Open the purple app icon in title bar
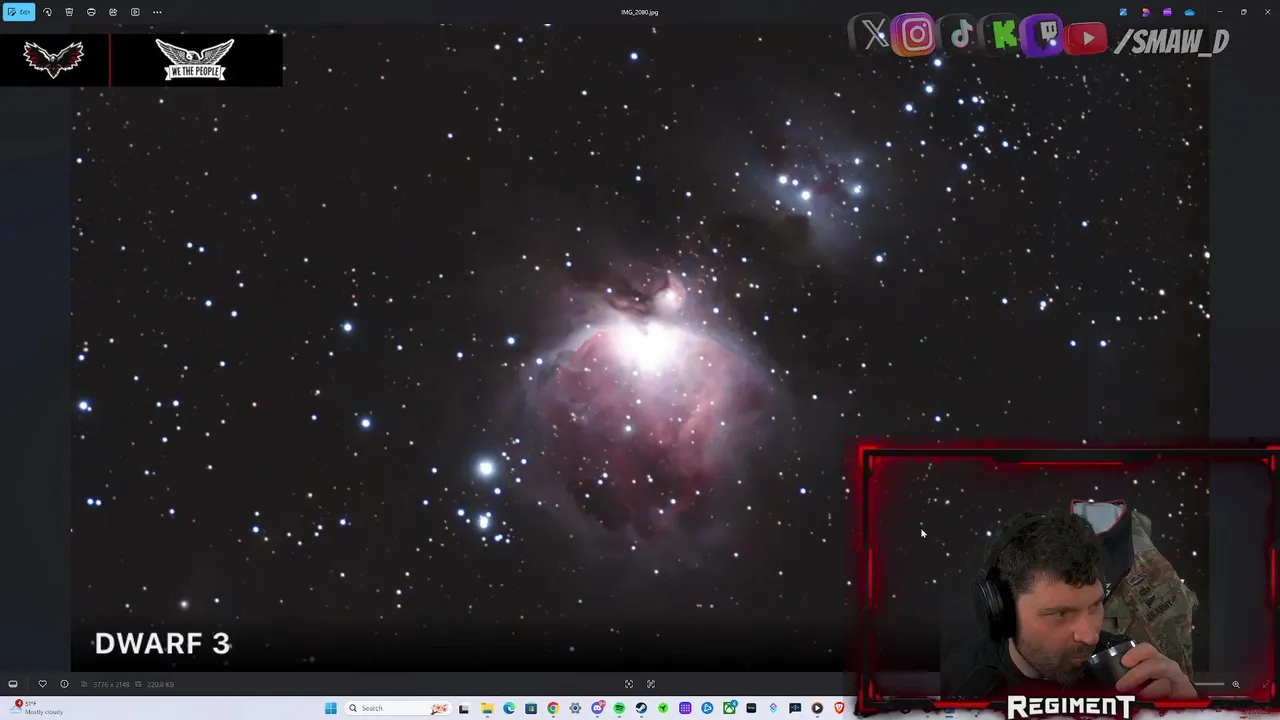 click(1167, 12)
